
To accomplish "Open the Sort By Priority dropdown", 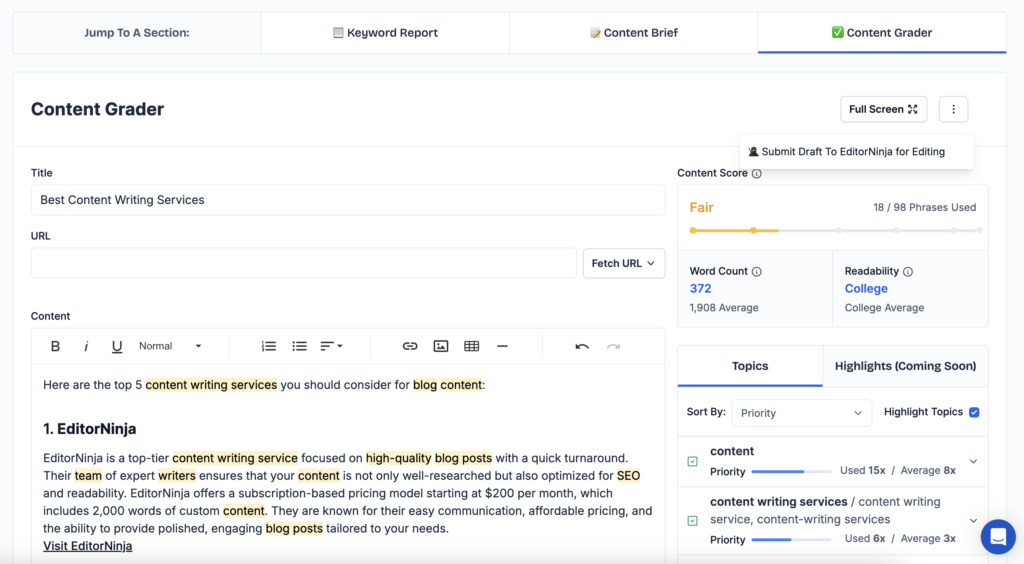I will pyautogui.click(x=801, y=413).
